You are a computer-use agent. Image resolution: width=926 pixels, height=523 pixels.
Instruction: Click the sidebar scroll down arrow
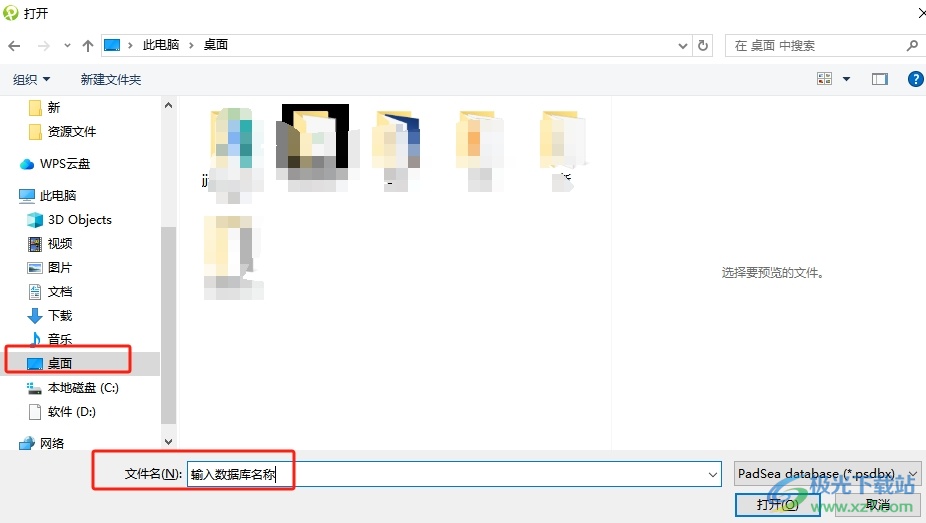pos(168,442)
